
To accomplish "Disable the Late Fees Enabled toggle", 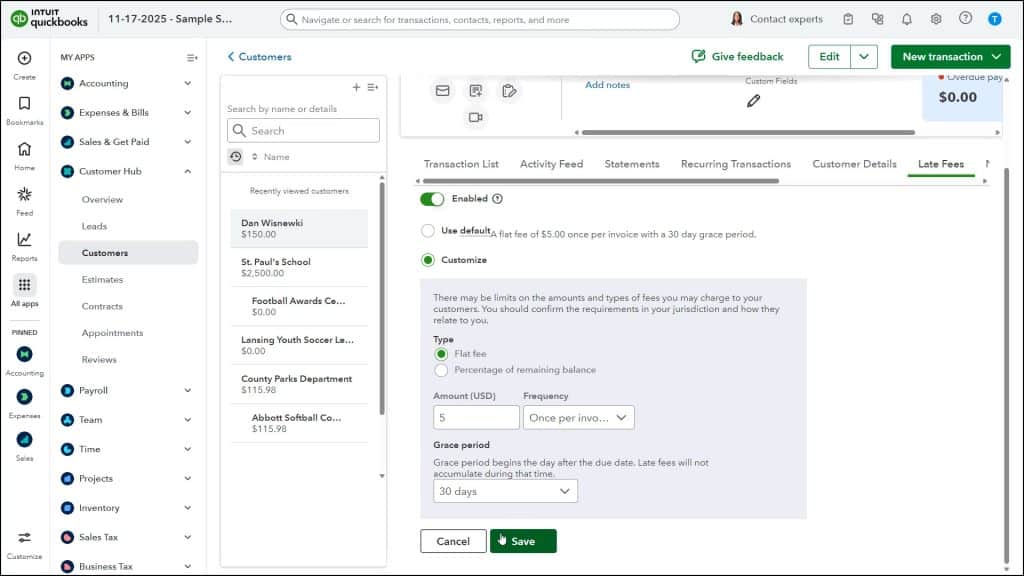I will pyautogui.click(x=432, y=199).
